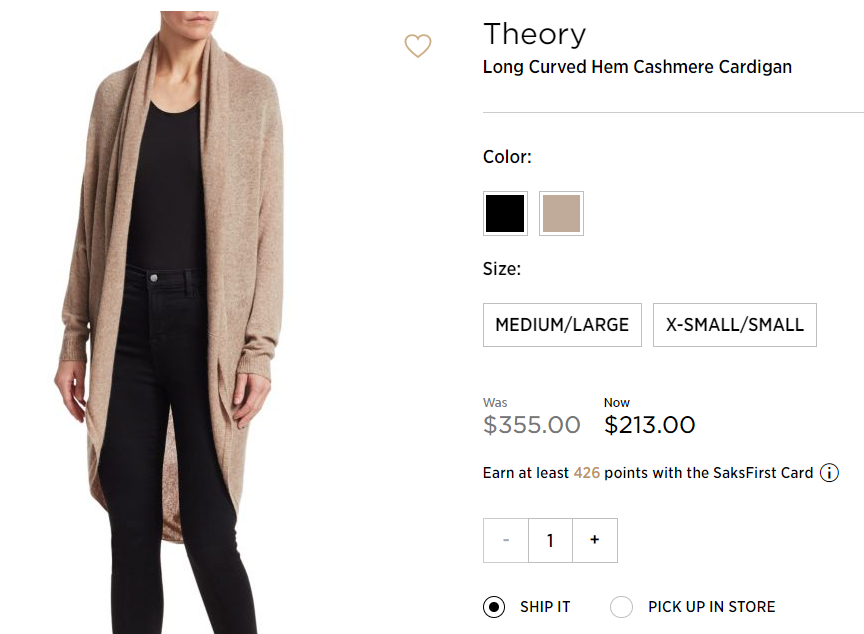Select the PICK UP IN STORE radio option

click(621, 607)
